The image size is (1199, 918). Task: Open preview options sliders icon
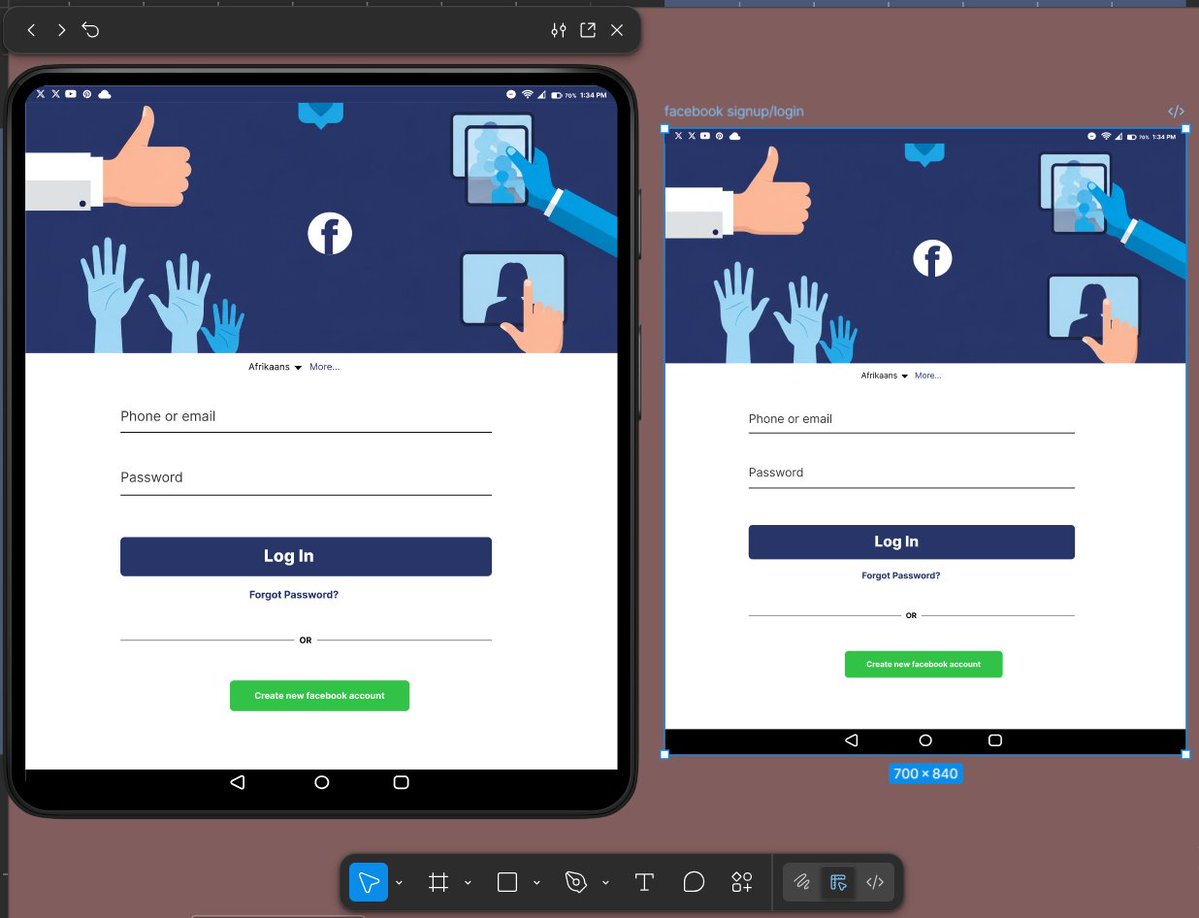coord(559,30)
